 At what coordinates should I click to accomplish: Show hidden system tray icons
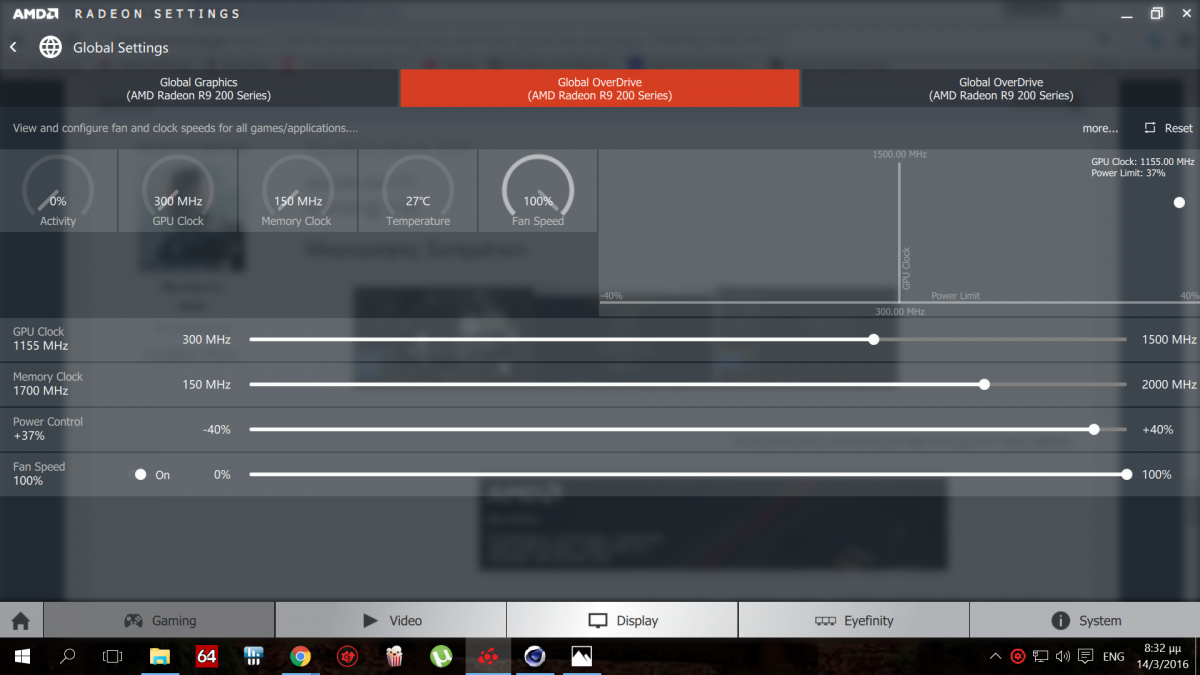click(995, 657)
